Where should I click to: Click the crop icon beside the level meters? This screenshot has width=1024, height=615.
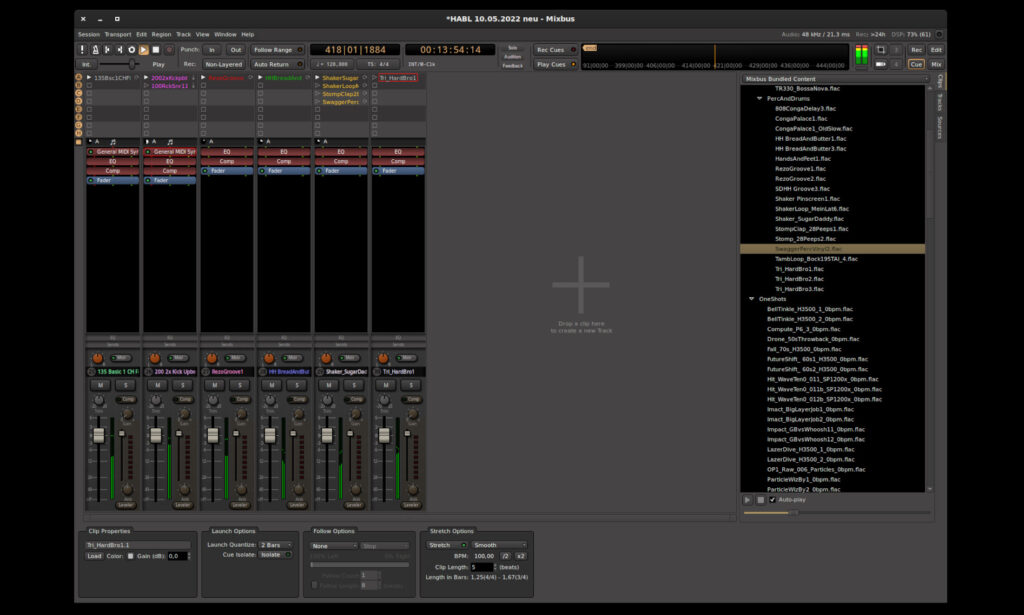[881, 50]
